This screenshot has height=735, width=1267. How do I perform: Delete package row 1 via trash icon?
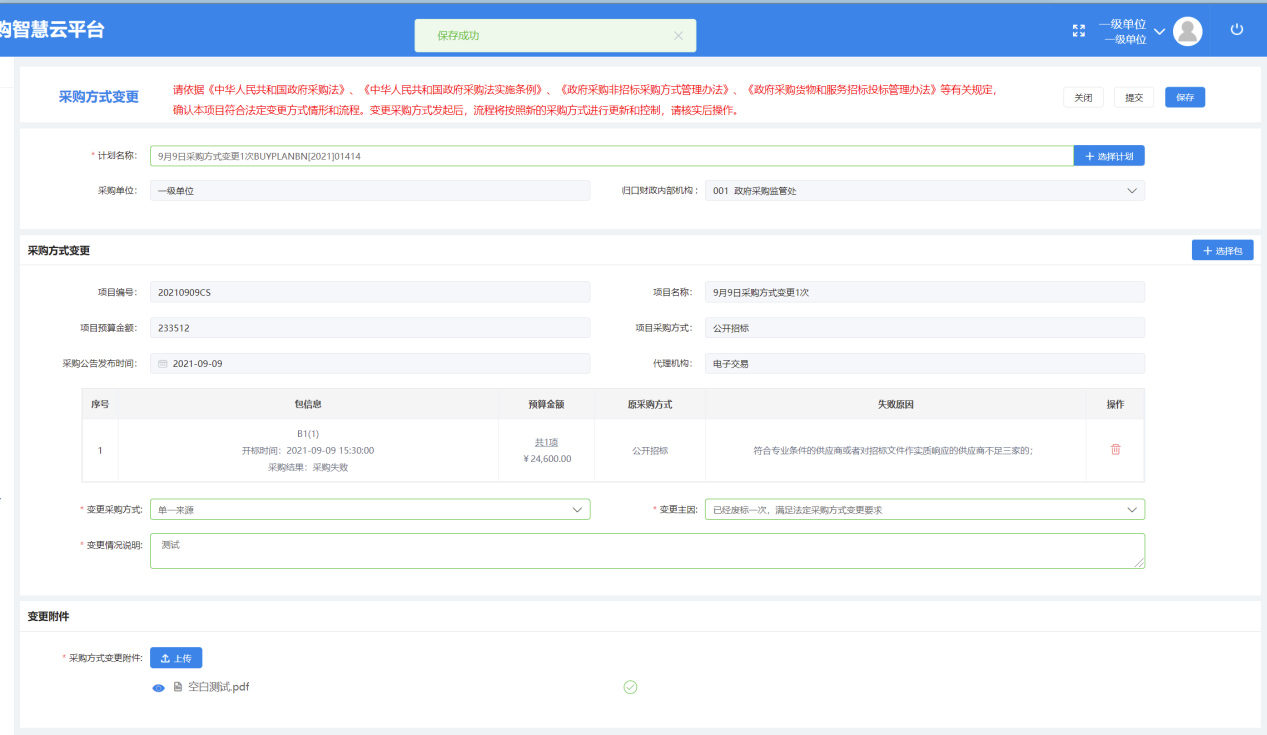click(x=1116, y=449)
